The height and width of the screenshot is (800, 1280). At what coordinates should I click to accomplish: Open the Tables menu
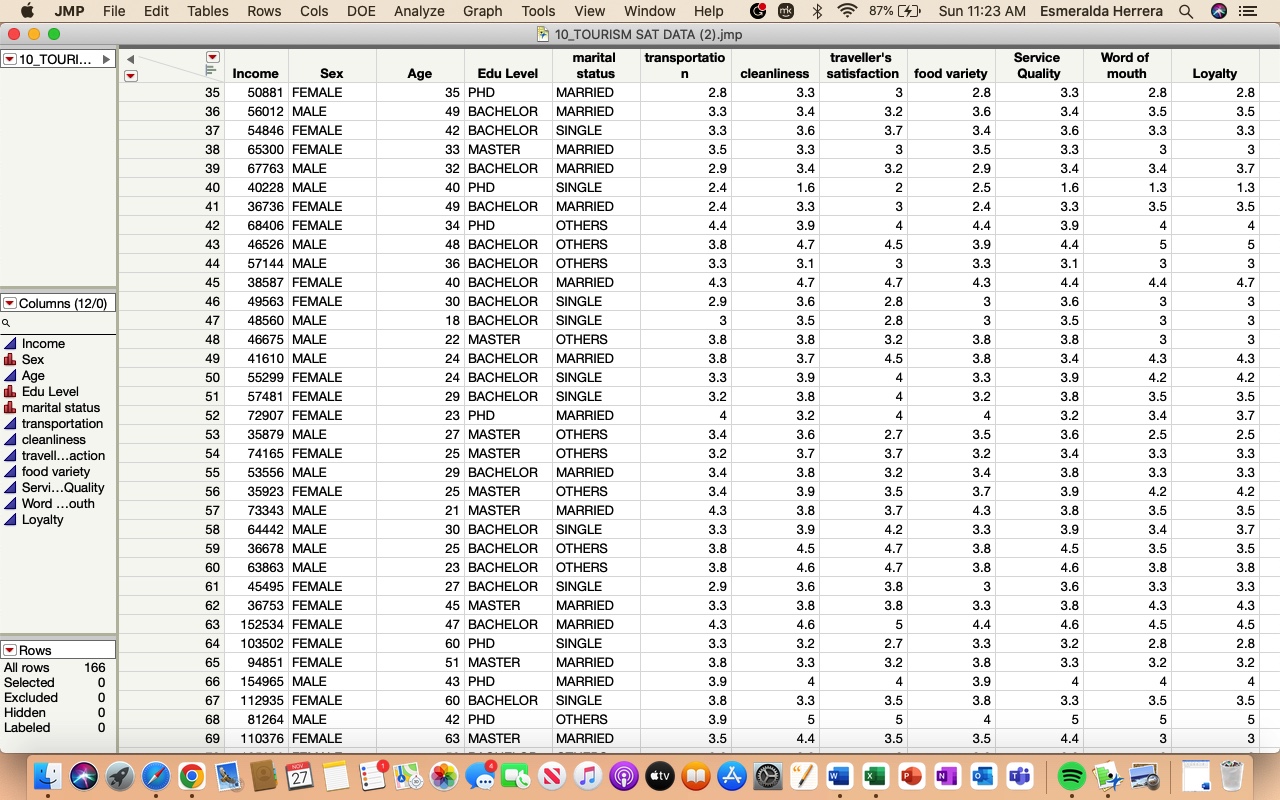click(x=207, y=12)
